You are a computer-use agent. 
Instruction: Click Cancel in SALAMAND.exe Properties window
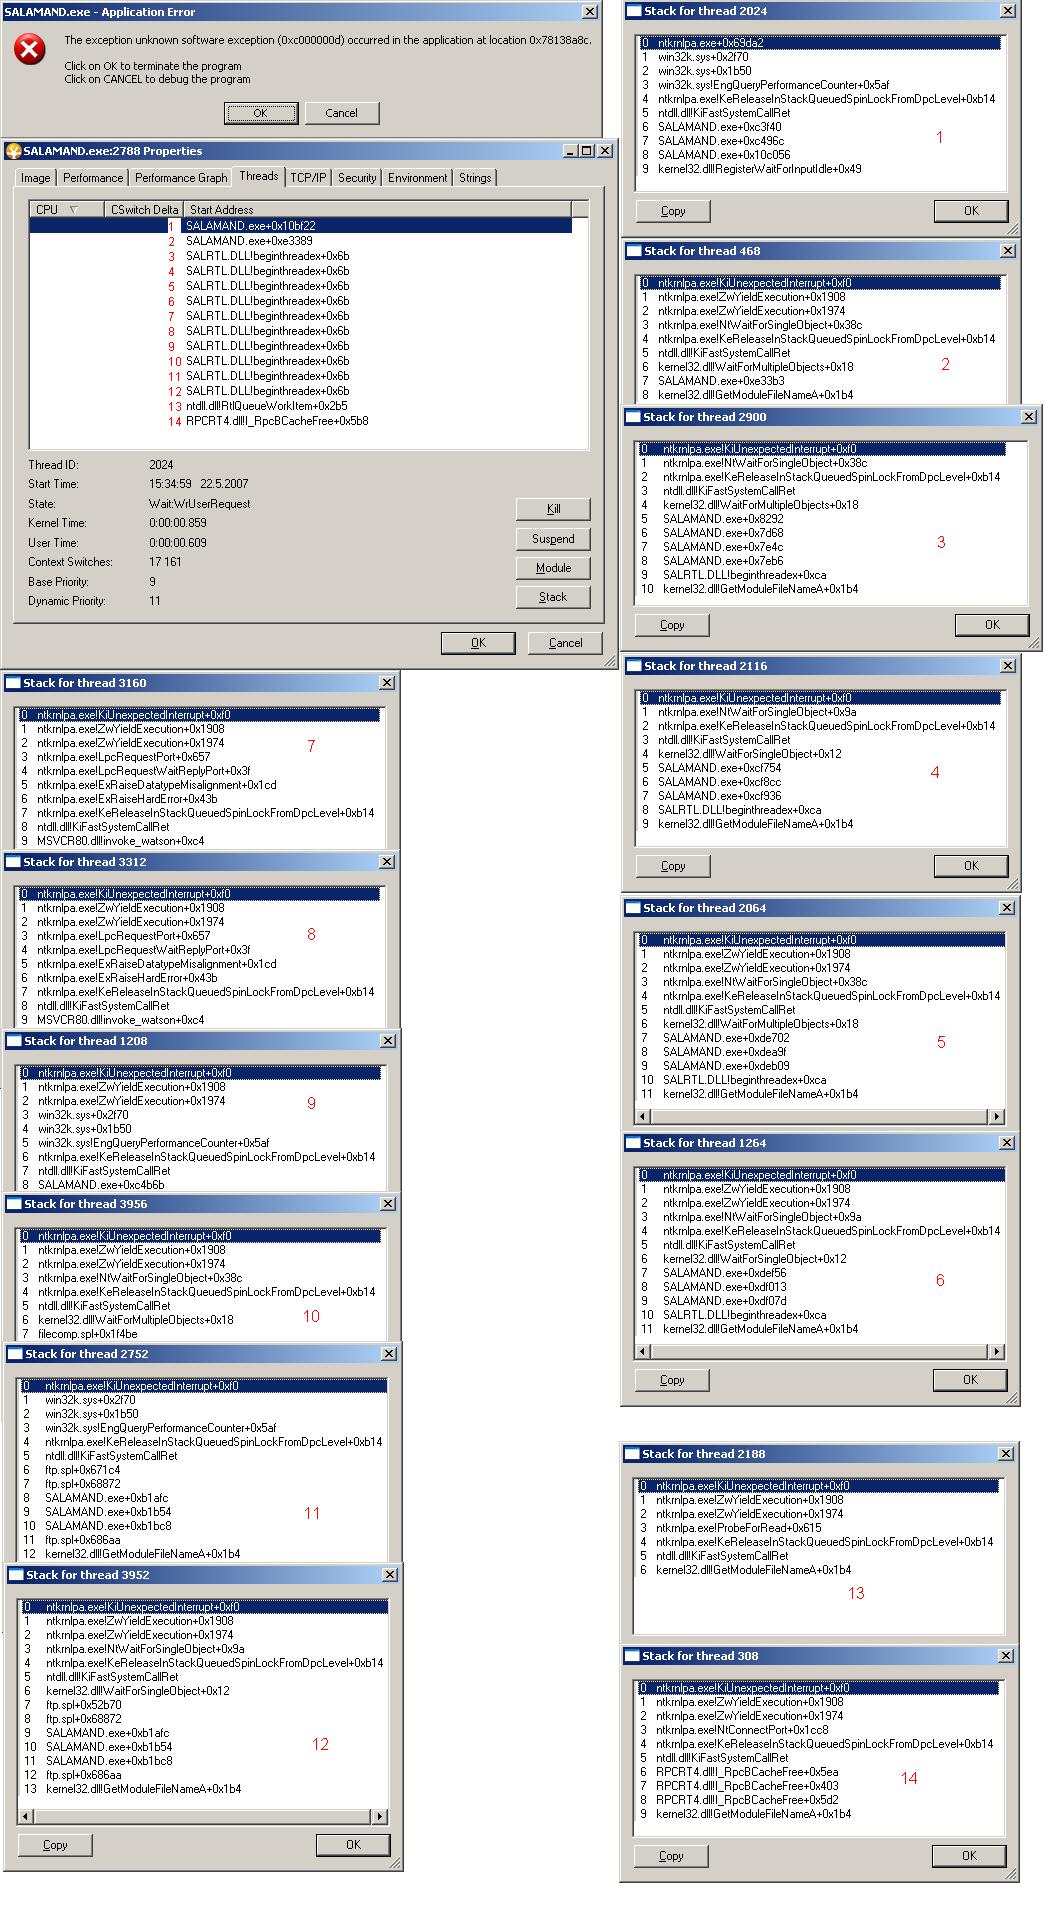[x=566, y=643]
